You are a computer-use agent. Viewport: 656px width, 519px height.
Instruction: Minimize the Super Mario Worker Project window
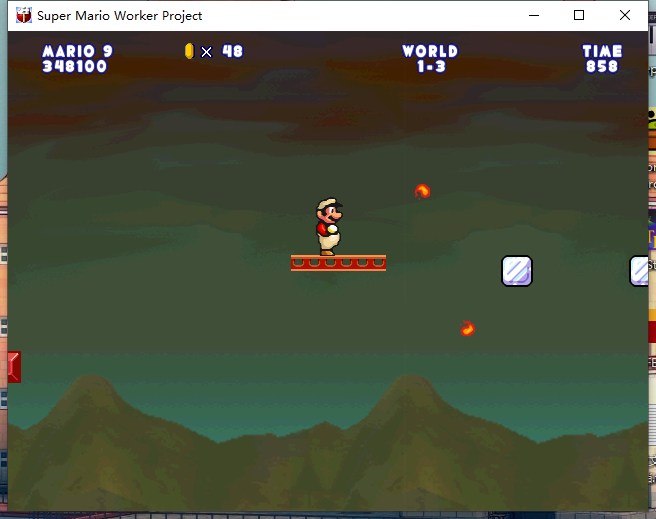534,15
